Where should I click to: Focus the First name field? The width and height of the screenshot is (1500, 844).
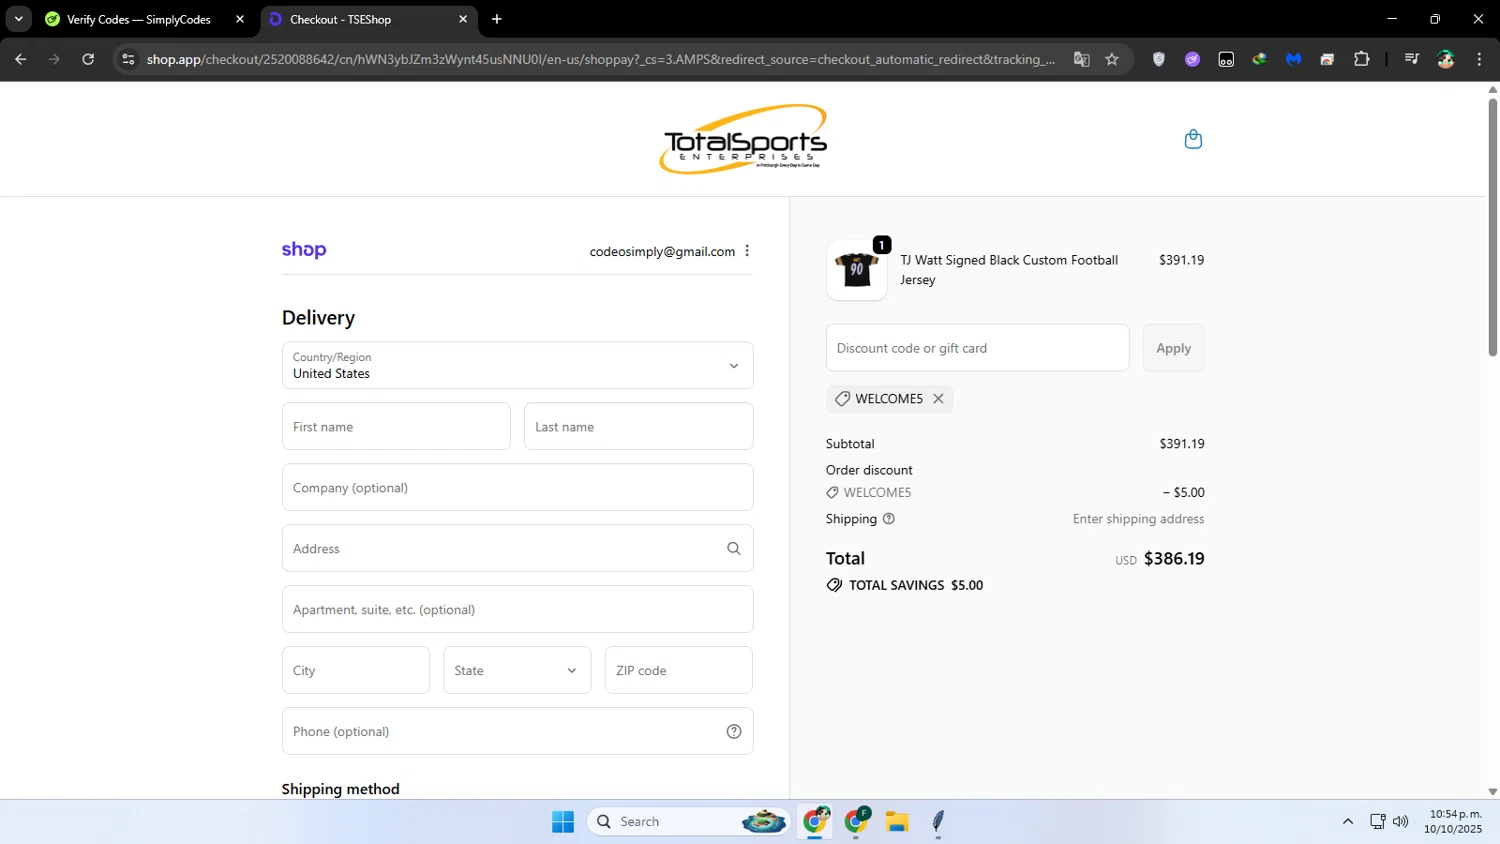click(396, 426)
